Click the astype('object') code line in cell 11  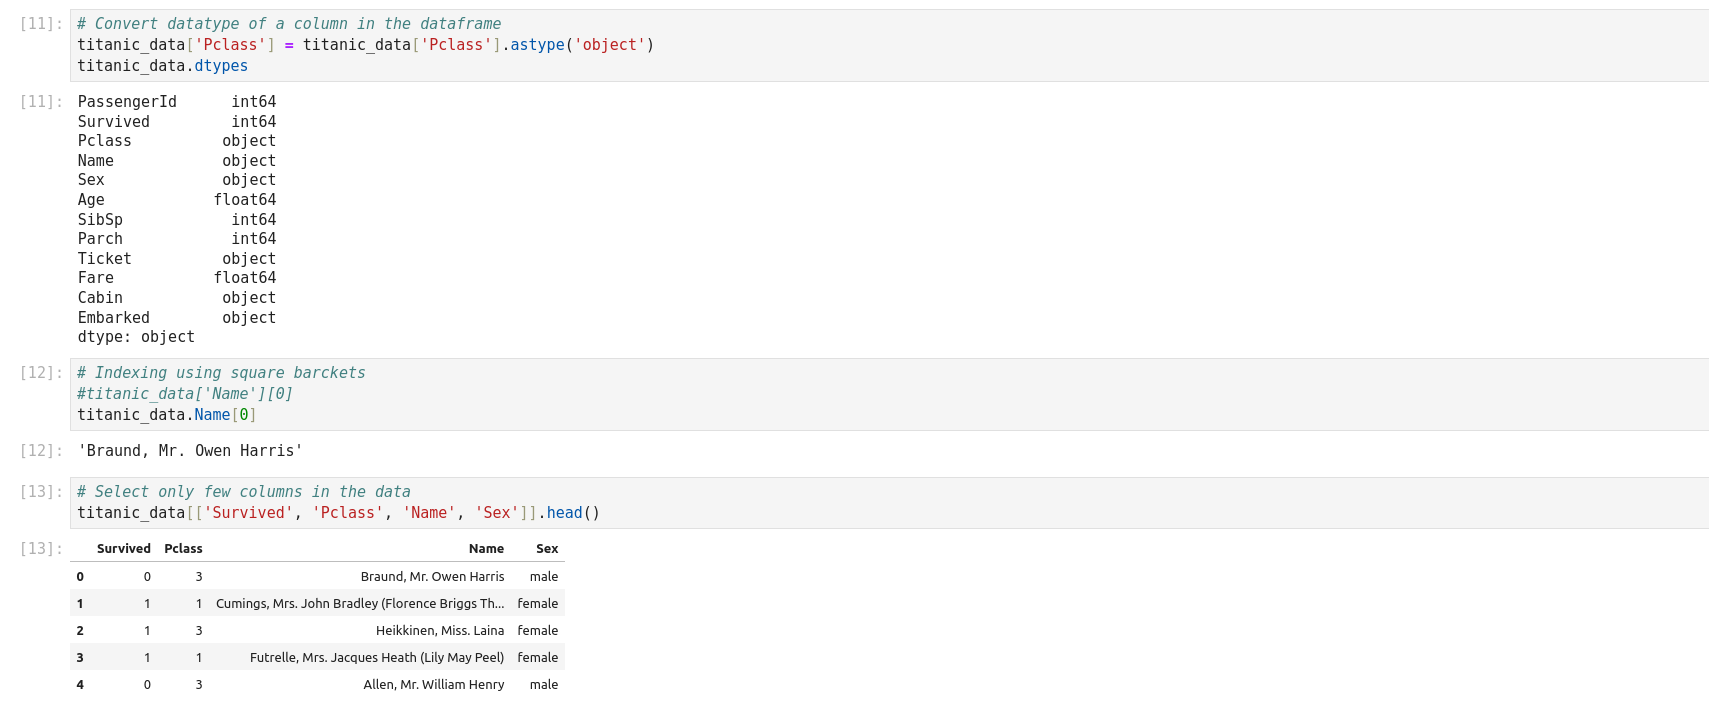(365, 45)
